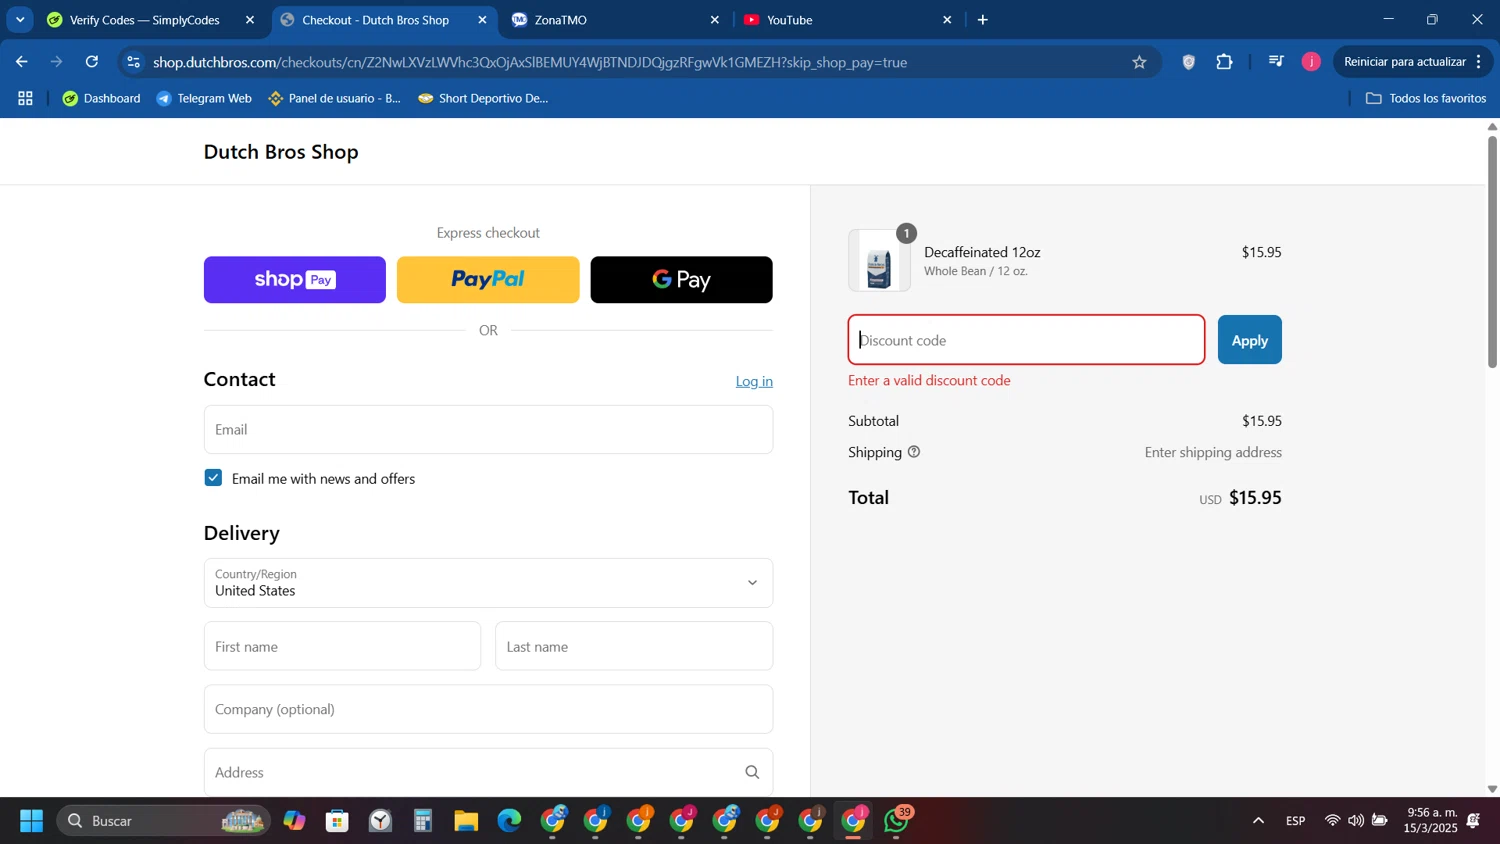Click the Log in link
This screenshot has height=844, width=1500.
tap(754, 381)
